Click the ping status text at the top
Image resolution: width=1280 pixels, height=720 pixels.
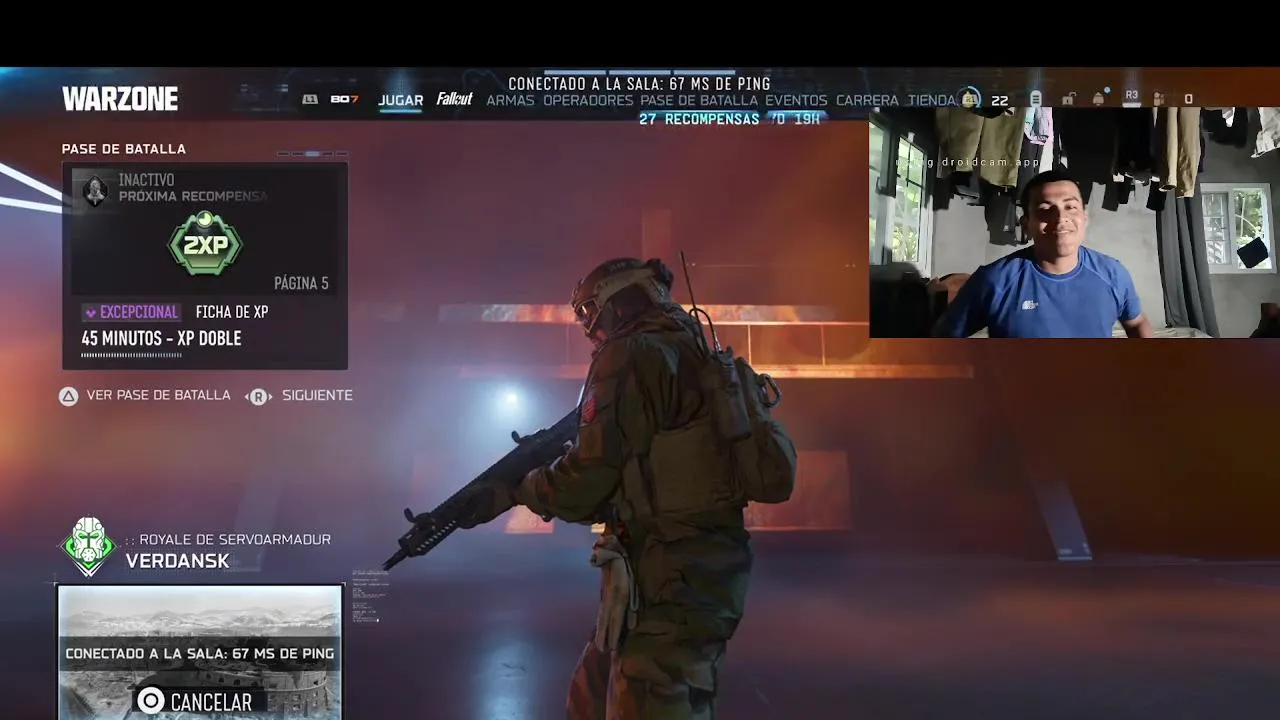(x=639, y=84)
